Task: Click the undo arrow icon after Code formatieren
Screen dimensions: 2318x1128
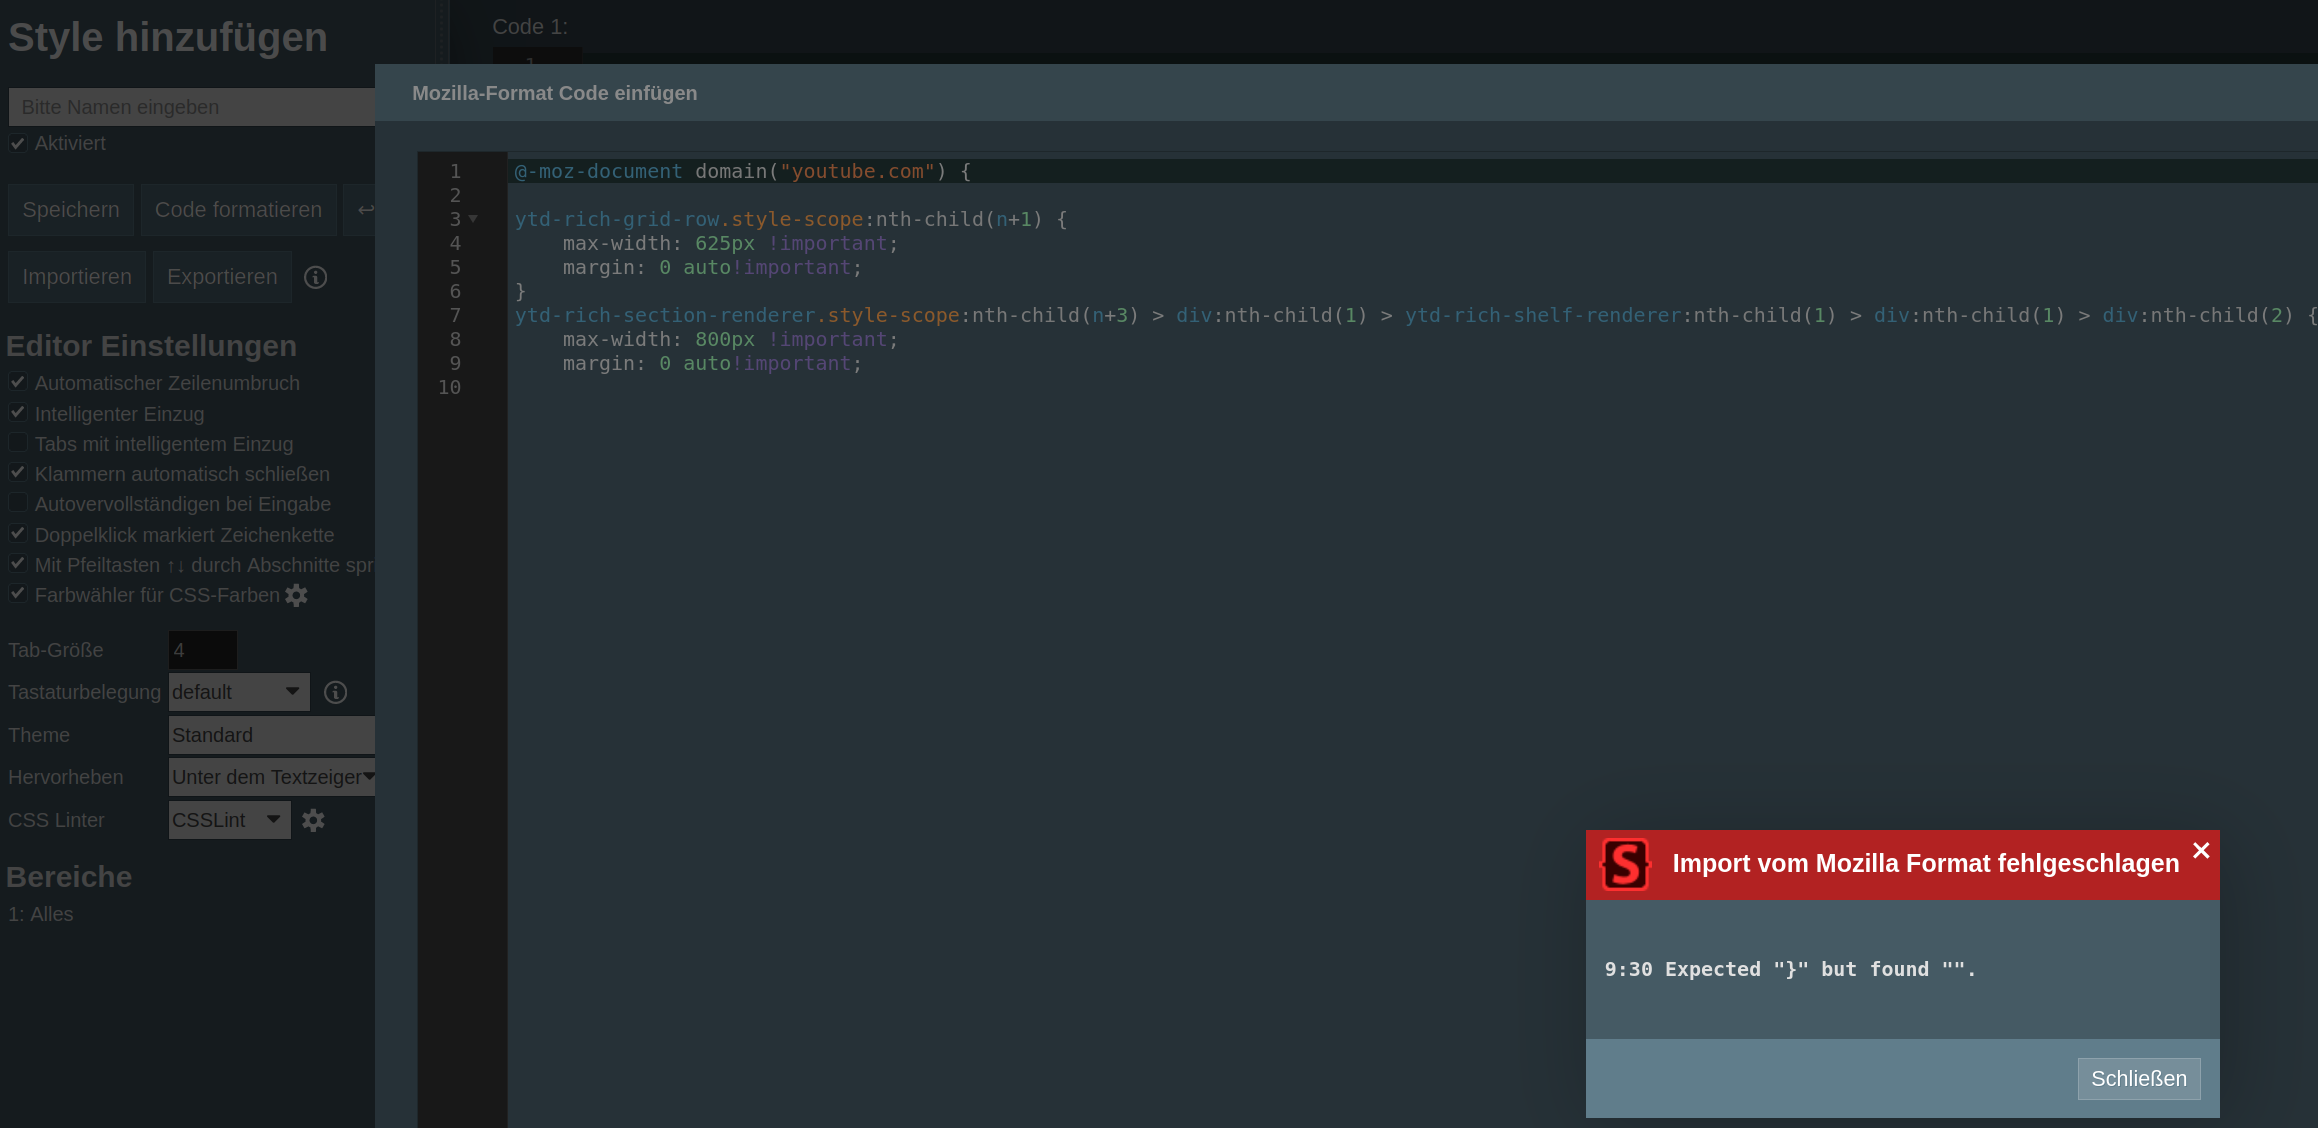Action: [x=365, y=210]
